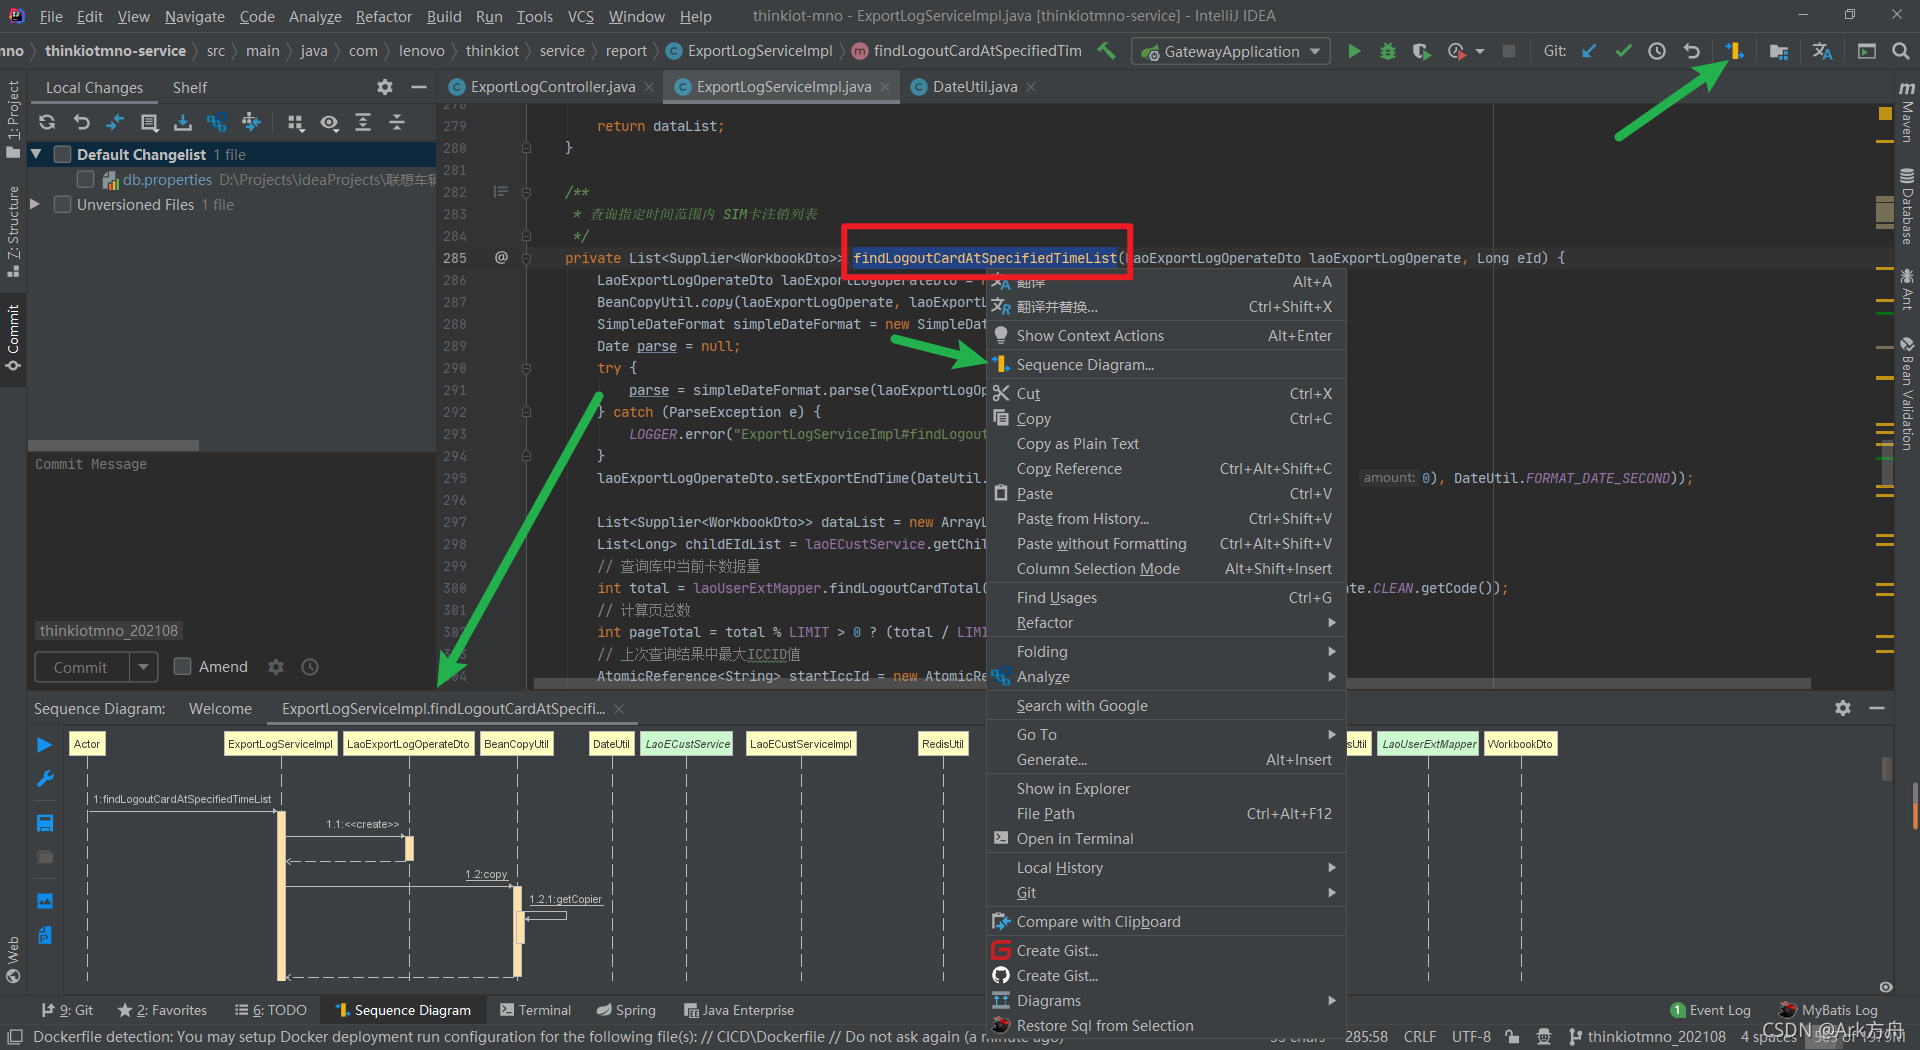
Task: Check the Unversioned Files checkbox
Action: point(63,204)
